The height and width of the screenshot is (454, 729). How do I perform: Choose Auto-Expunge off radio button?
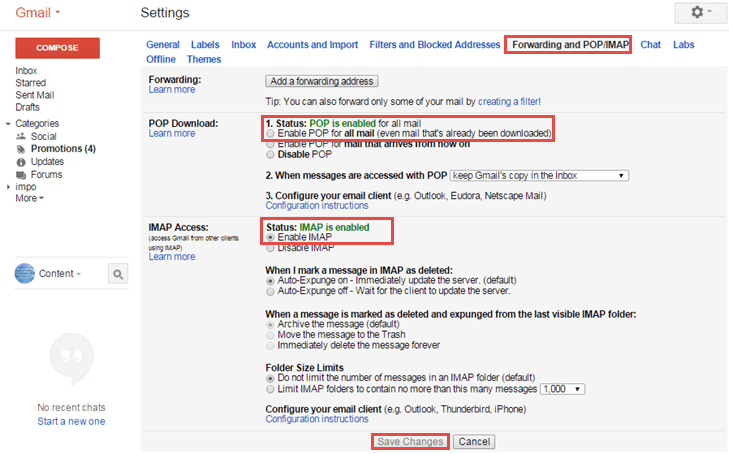pos(270,291)
